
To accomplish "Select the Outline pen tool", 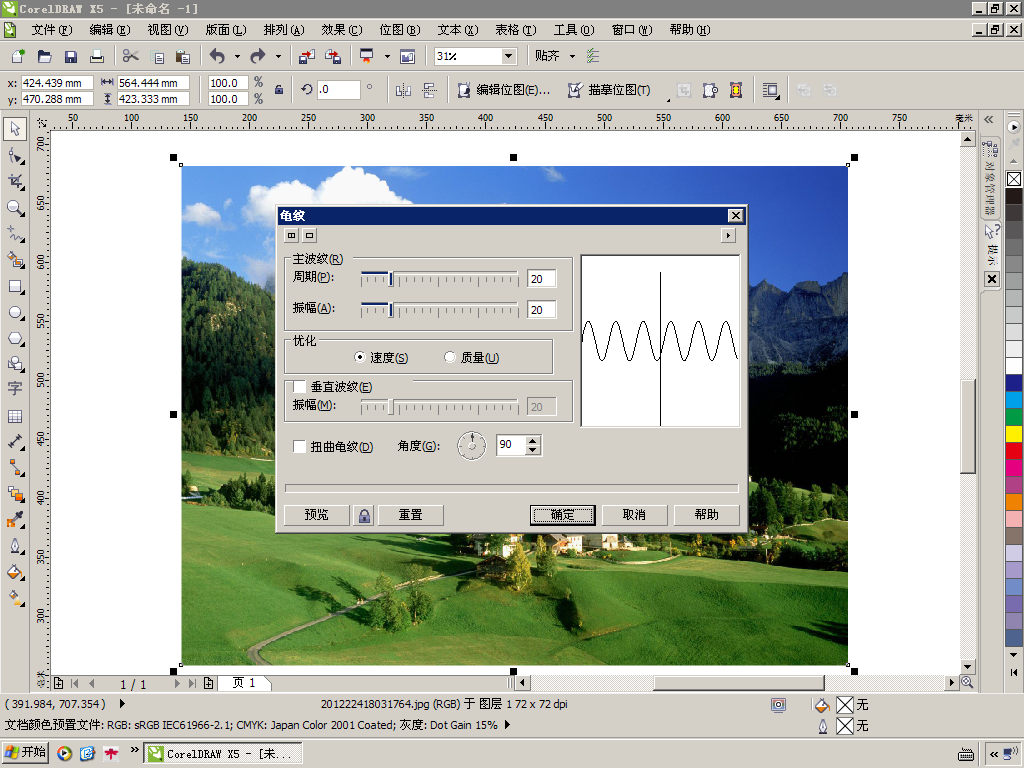I will (15, 546).
